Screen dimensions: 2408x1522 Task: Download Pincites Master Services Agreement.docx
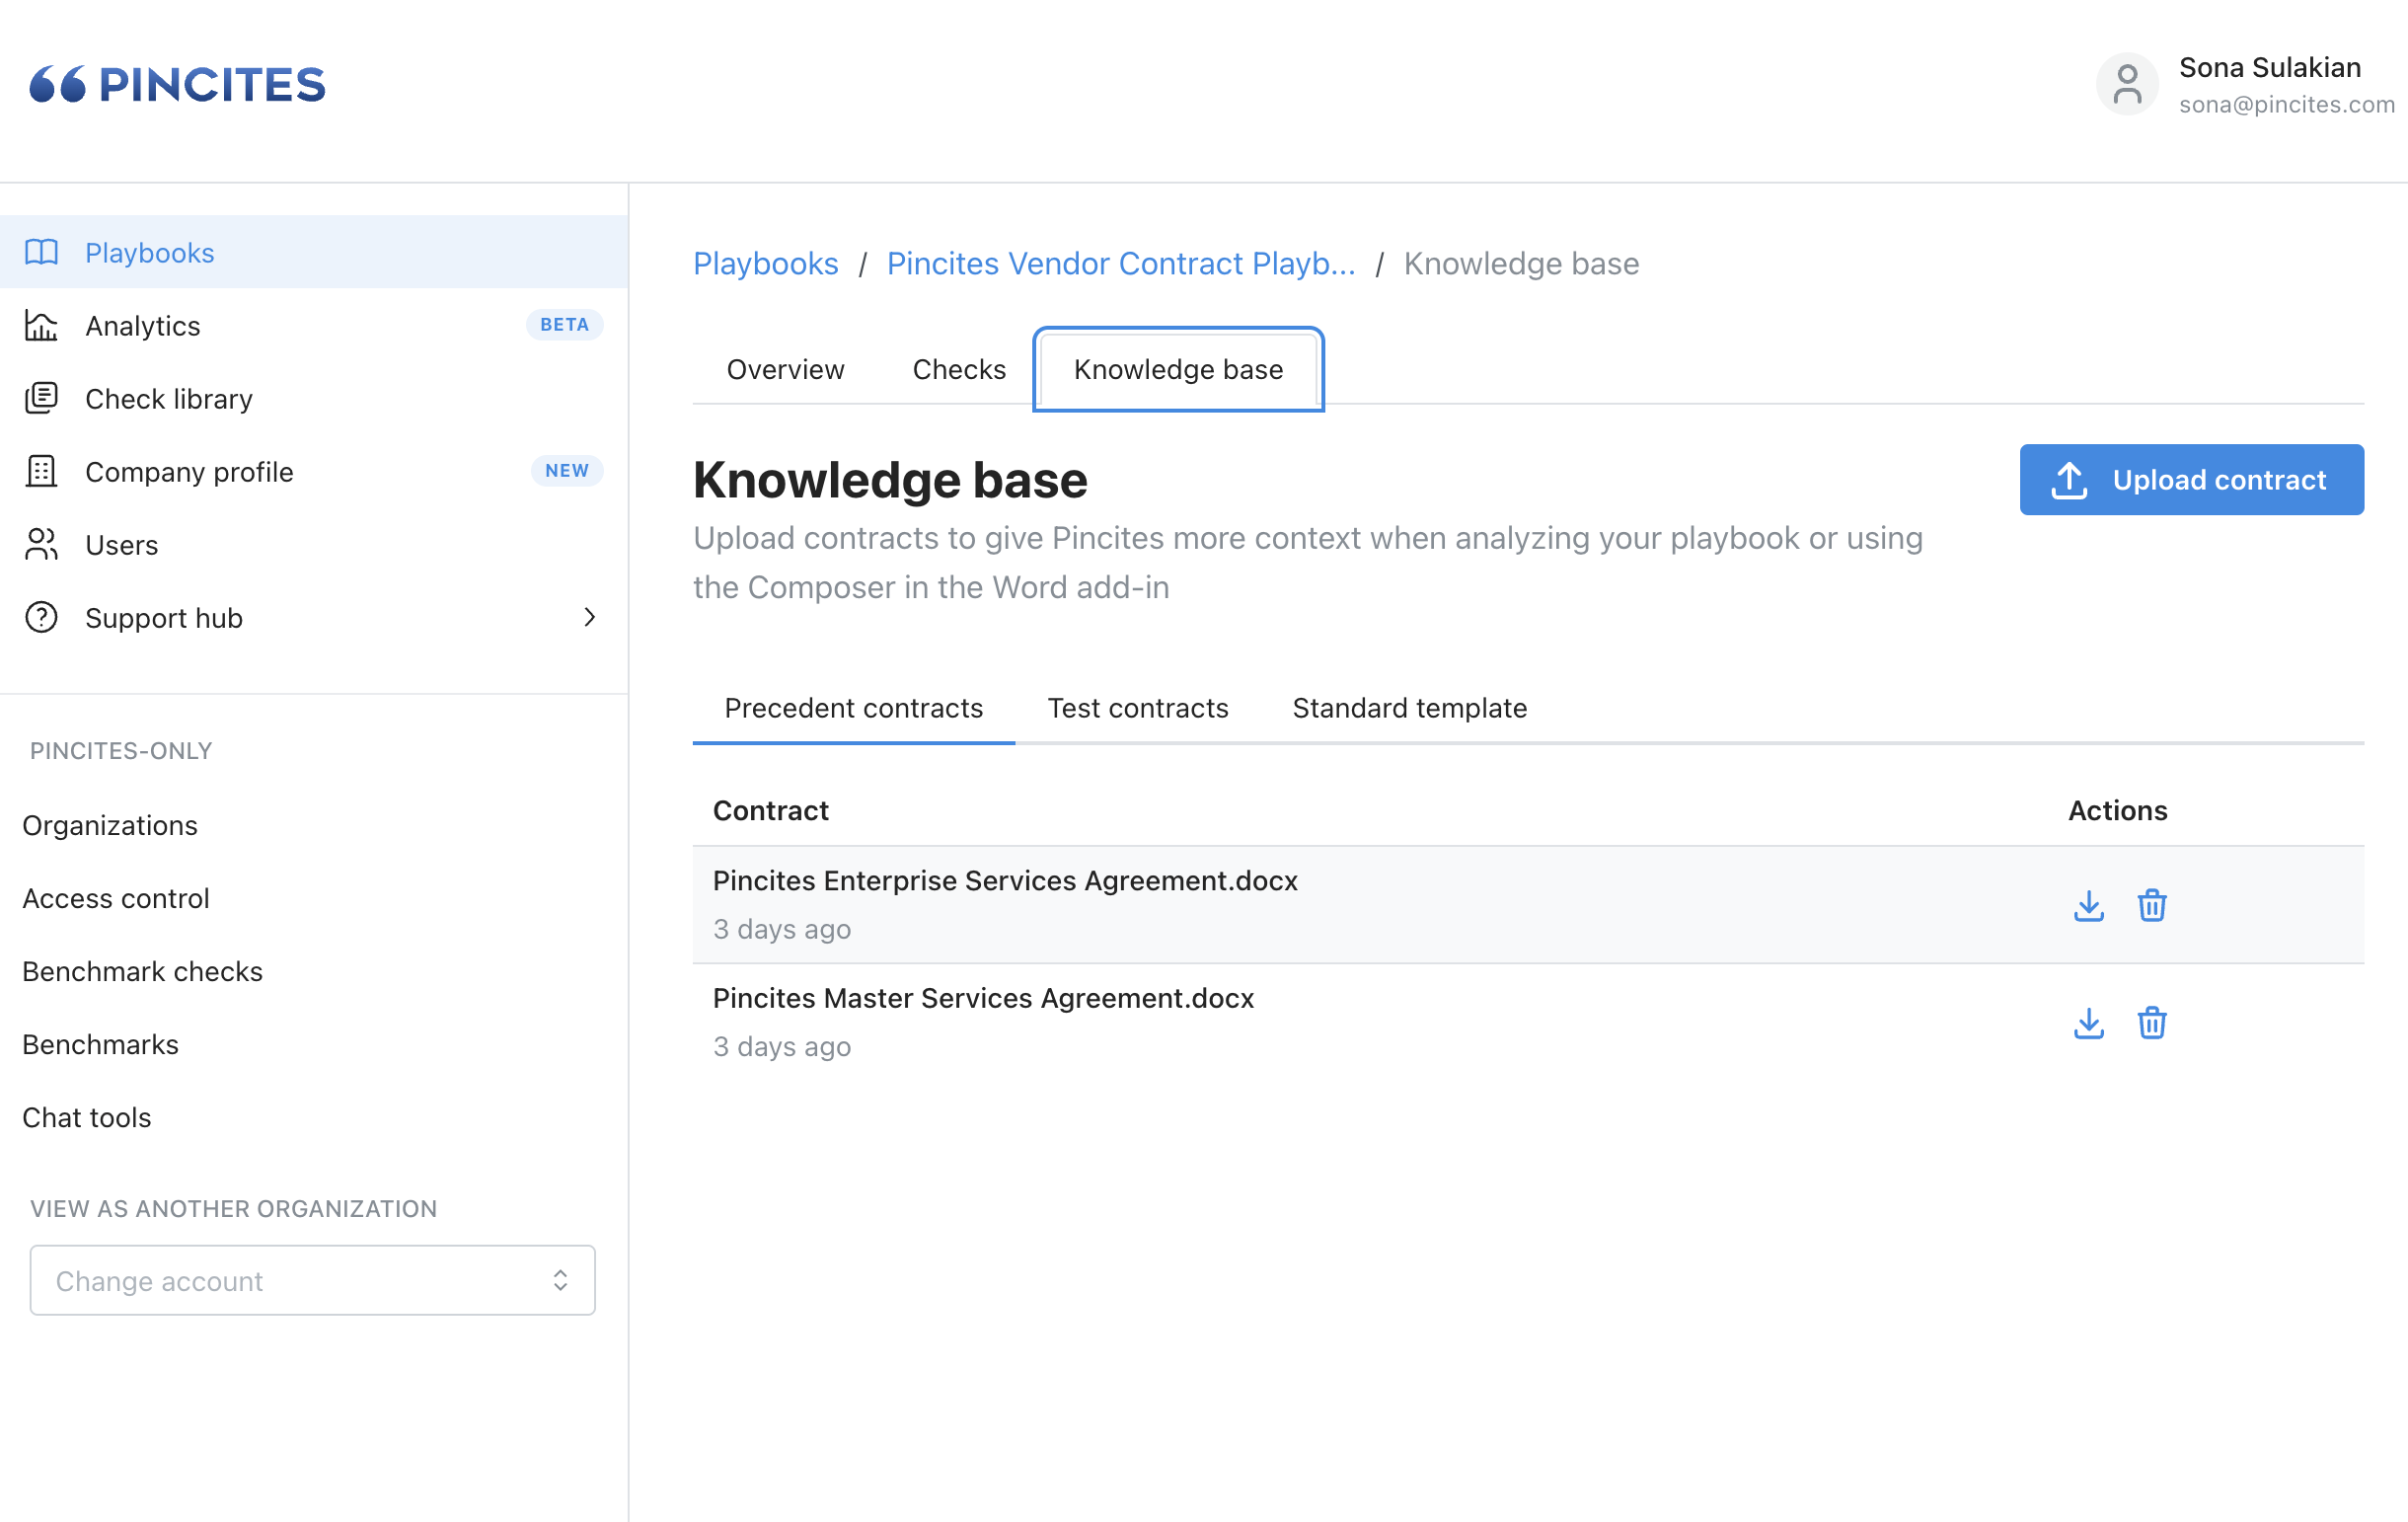(x=2088, y=1023)
